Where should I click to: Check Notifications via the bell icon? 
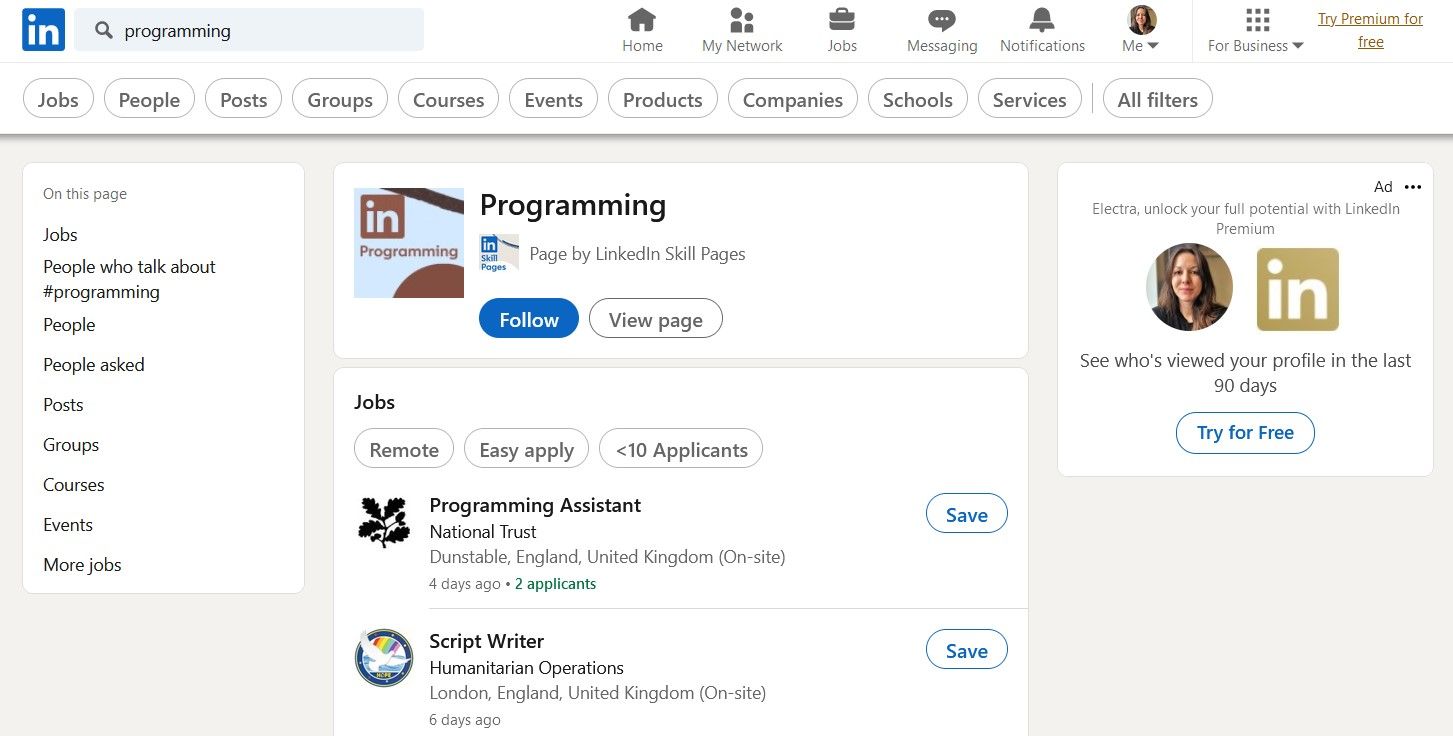pyautogui.click(x=1041, y=28)
